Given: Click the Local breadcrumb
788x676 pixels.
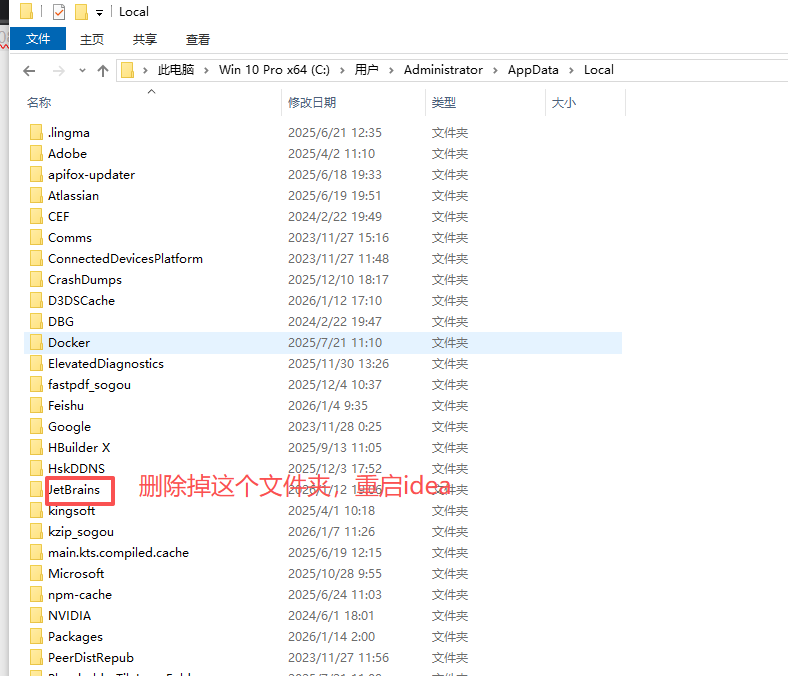Looking at the screenshot, I should tap(599, 70).
